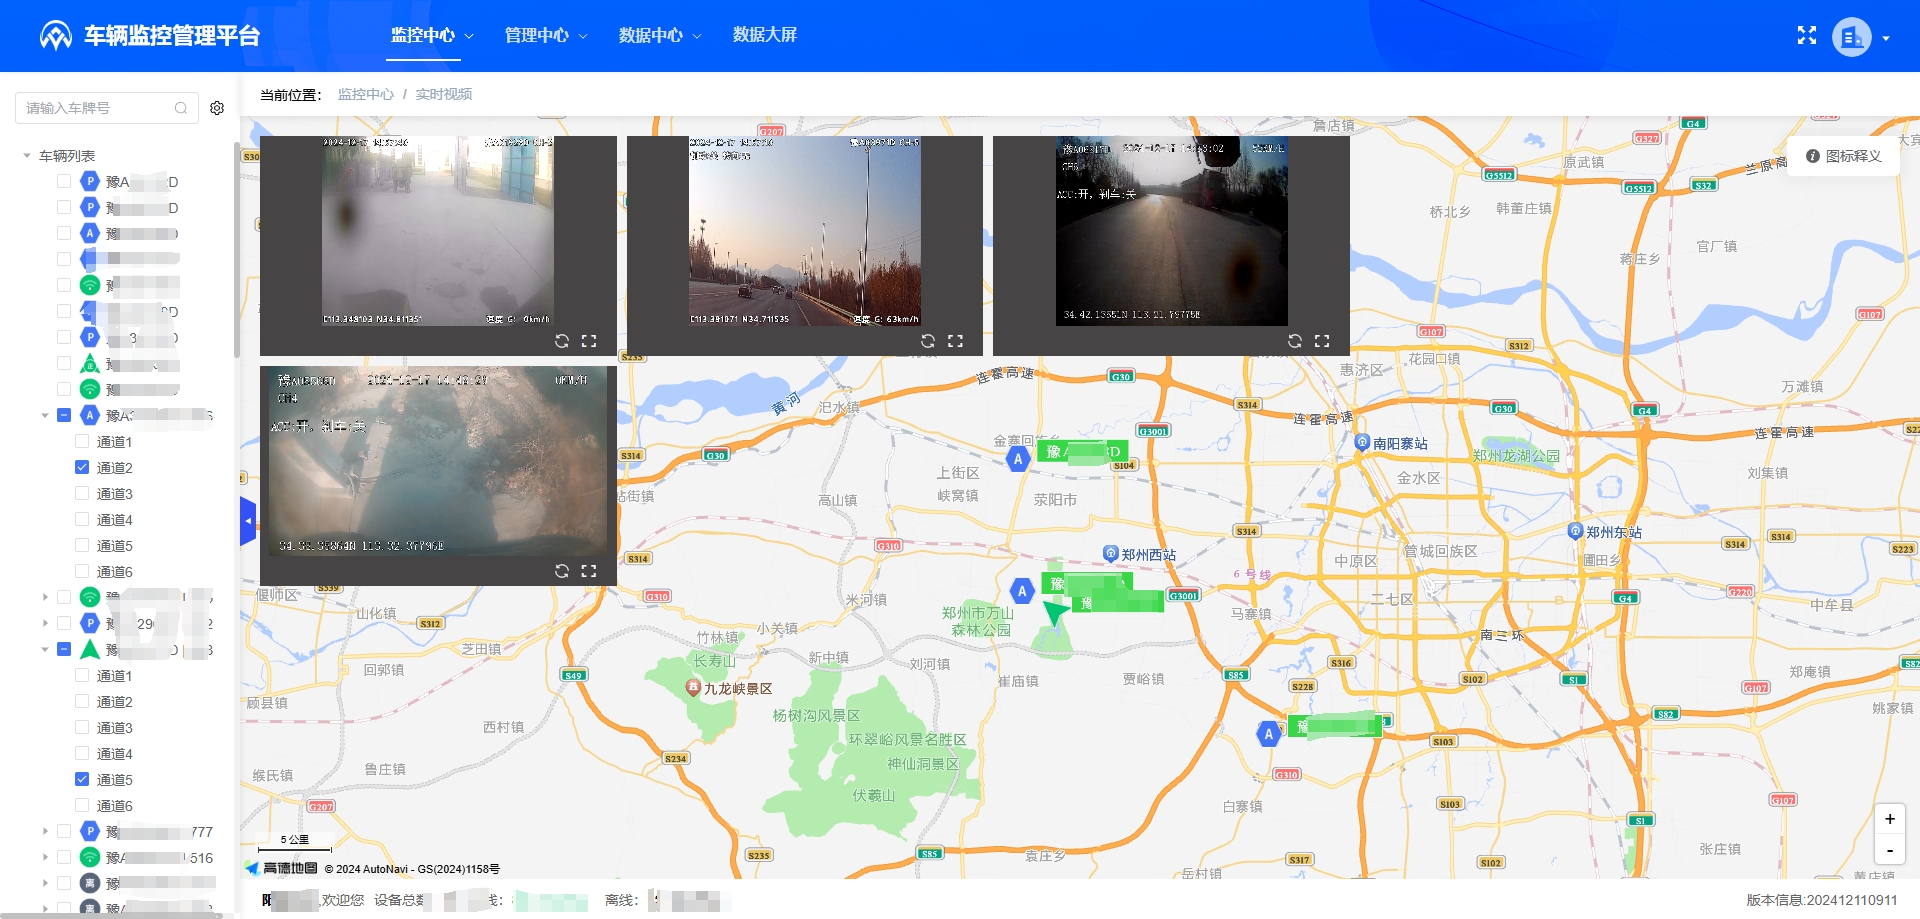The height and width of the screenshot is (919, 1920).
Task: Open 管理中心 dropdown menu
Action: (x=546, y=36)
